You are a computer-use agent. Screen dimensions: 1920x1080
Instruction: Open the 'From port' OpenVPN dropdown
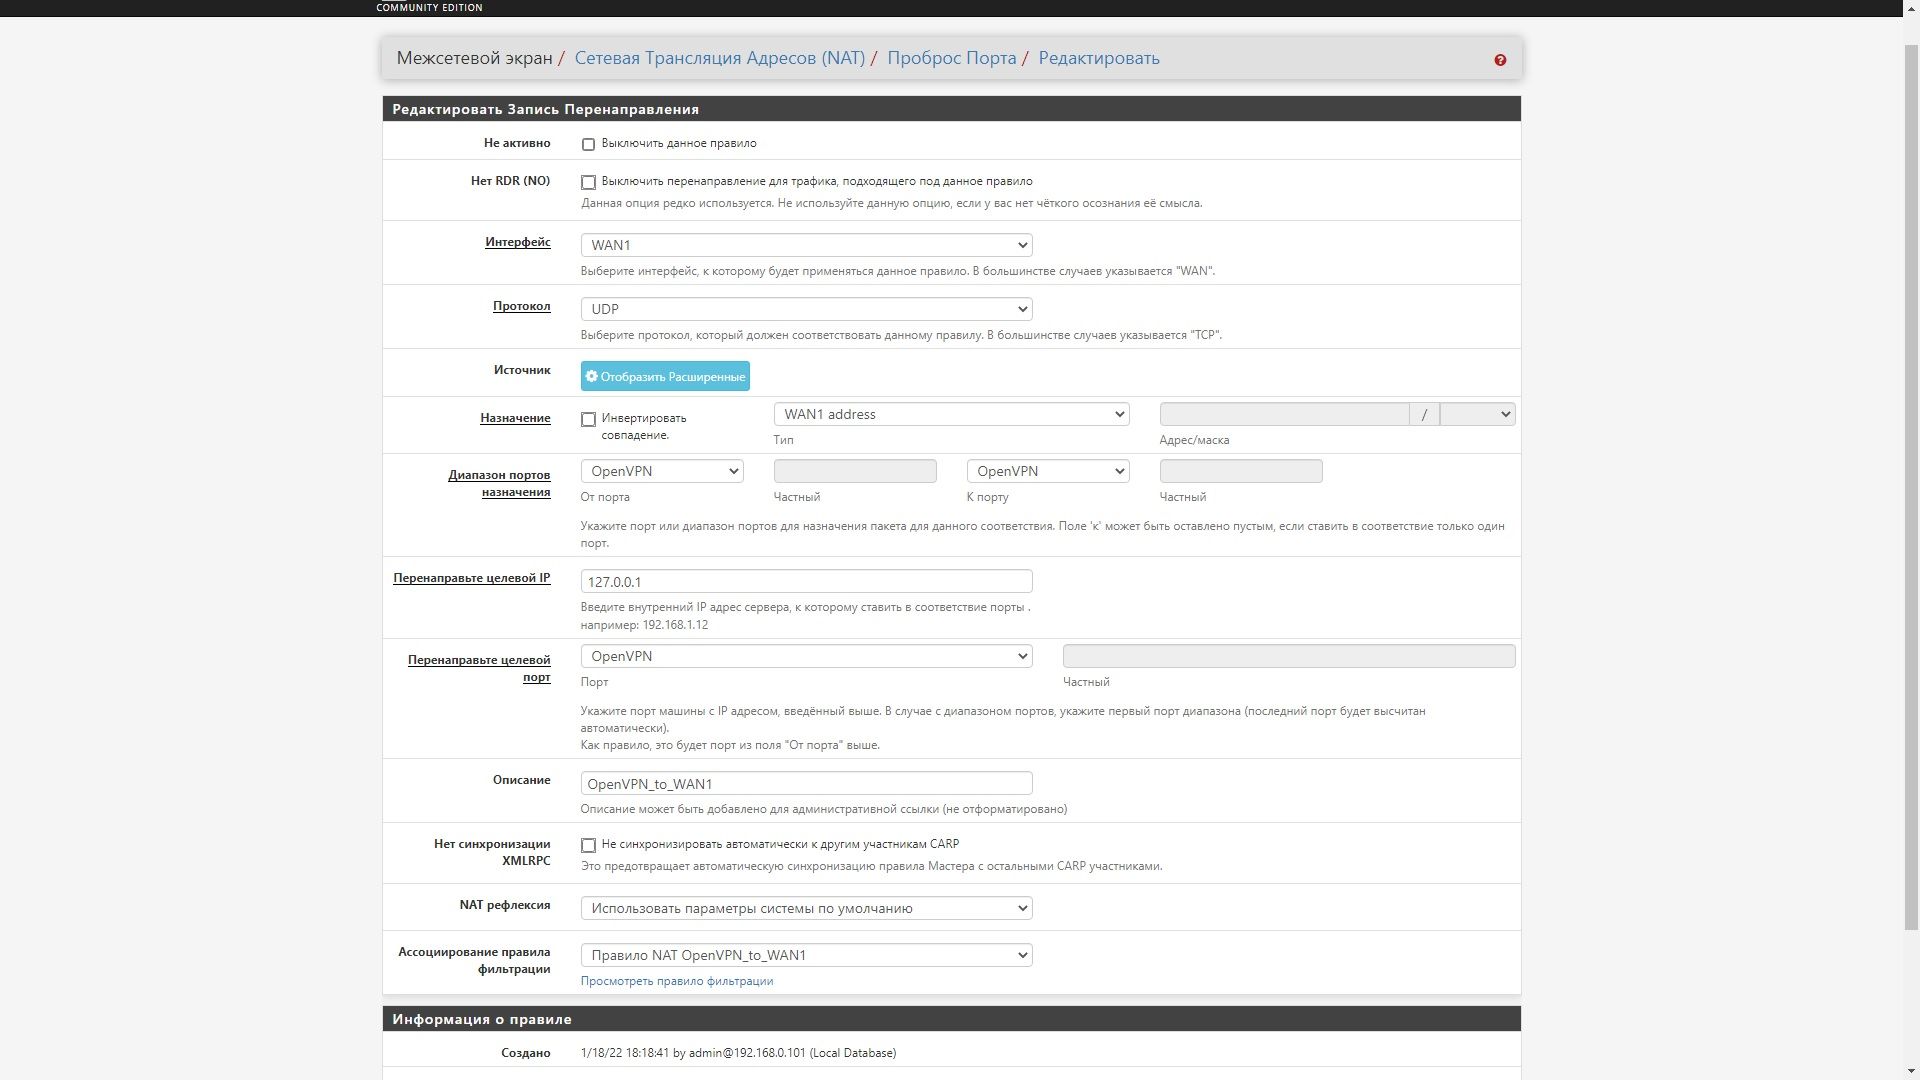662,471
